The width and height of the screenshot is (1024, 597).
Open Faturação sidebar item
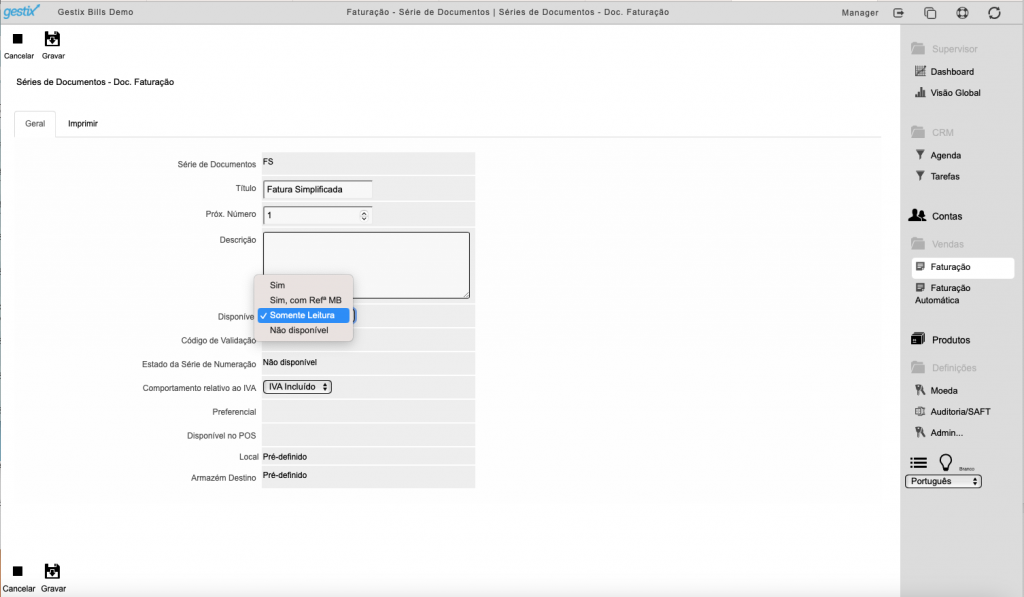tap(963, 267)
